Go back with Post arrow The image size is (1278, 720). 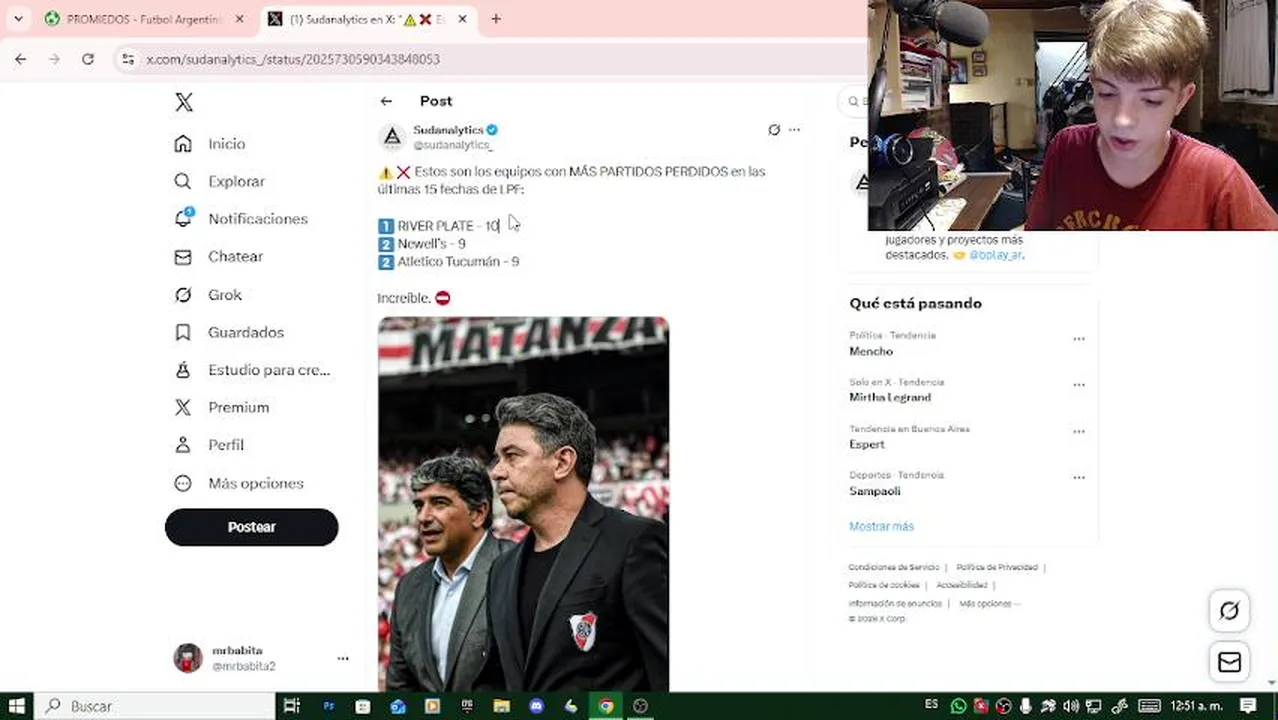pyautogui.click(x=386, y=101)
